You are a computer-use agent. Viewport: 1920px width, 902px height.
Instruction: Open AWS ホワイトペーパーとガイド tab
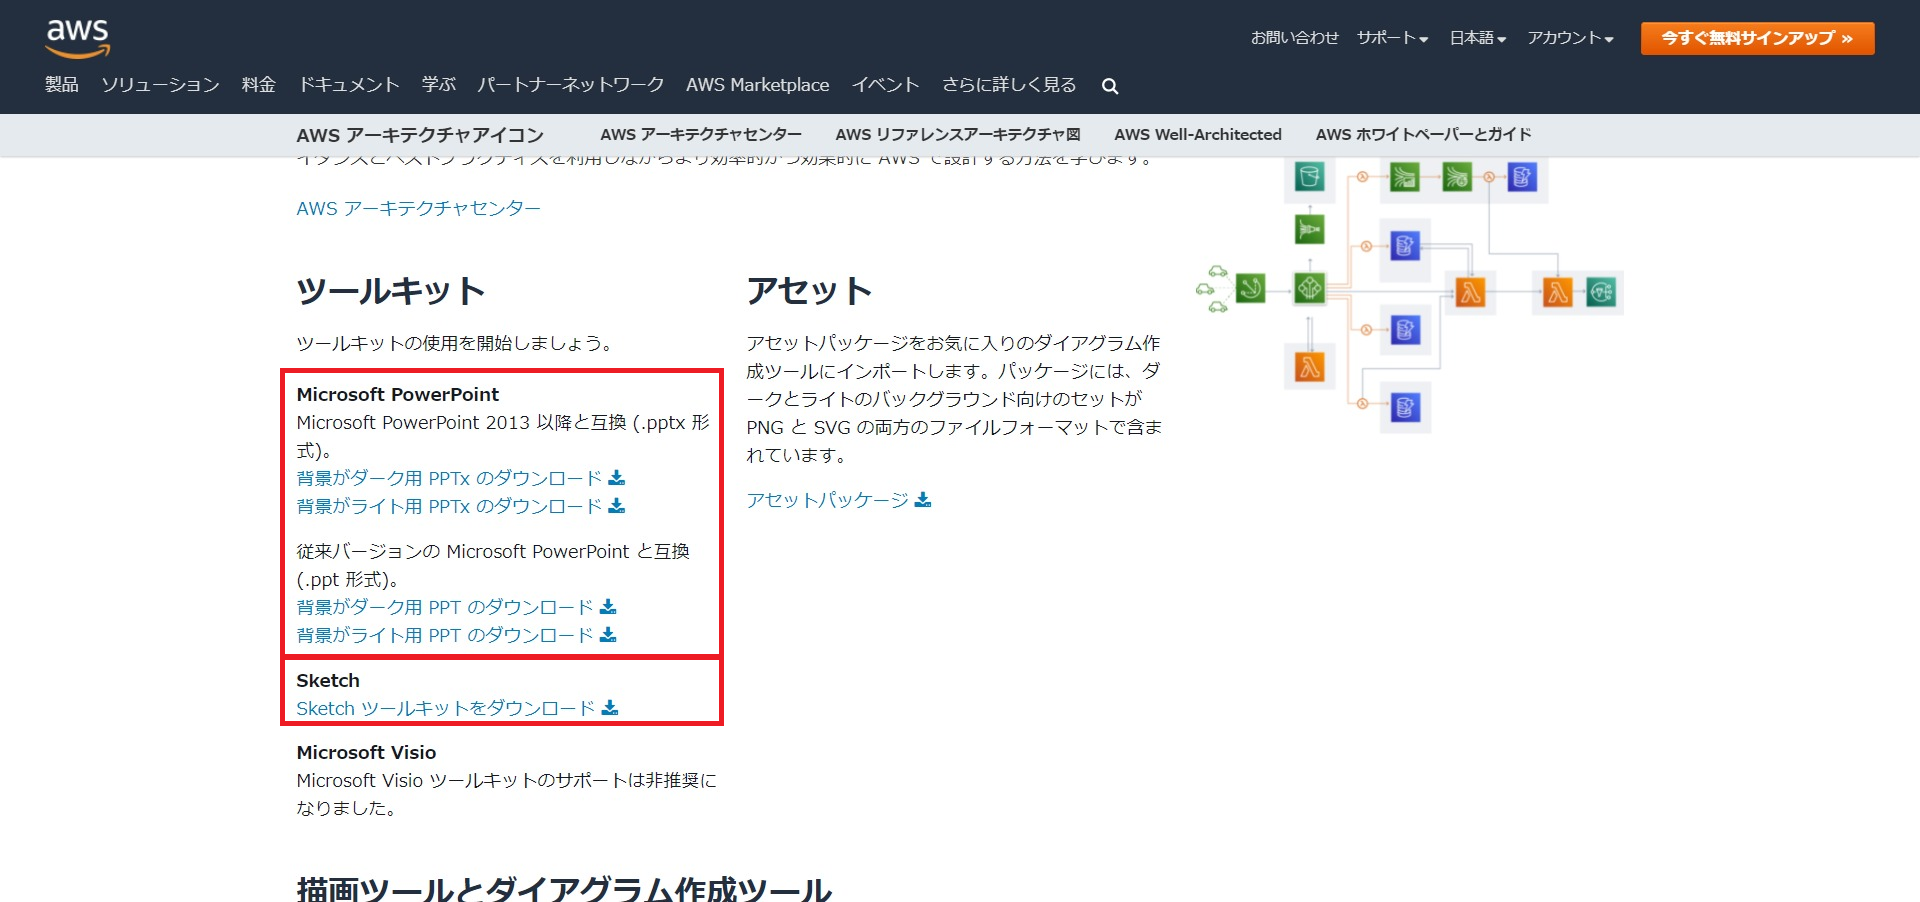click(x=1424, y=135)
